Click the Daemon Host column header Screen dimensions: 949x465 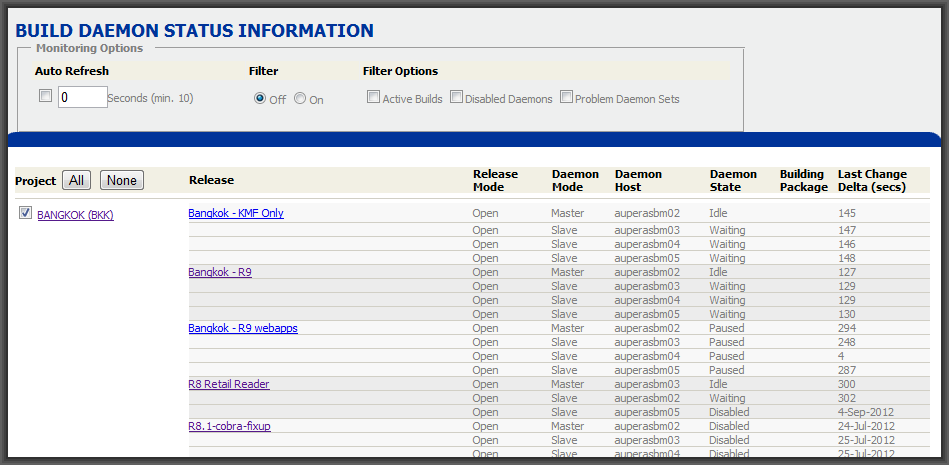point(639,180)
